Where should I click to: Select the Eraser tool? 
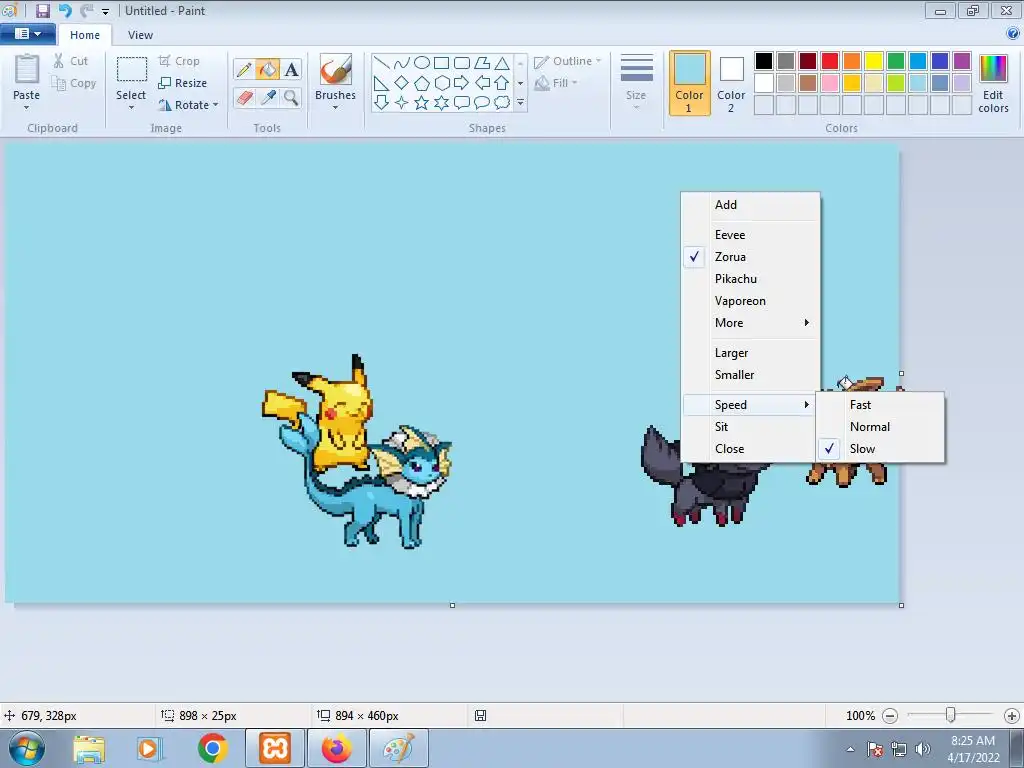click(244, 98)
